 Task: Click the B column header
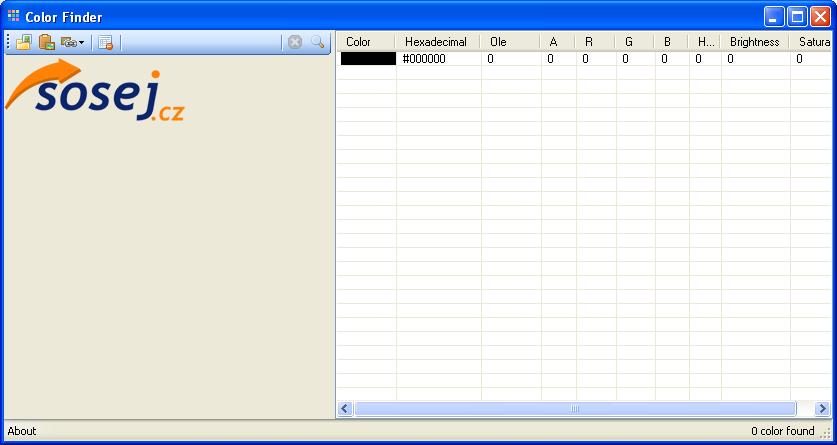point(671,42)
